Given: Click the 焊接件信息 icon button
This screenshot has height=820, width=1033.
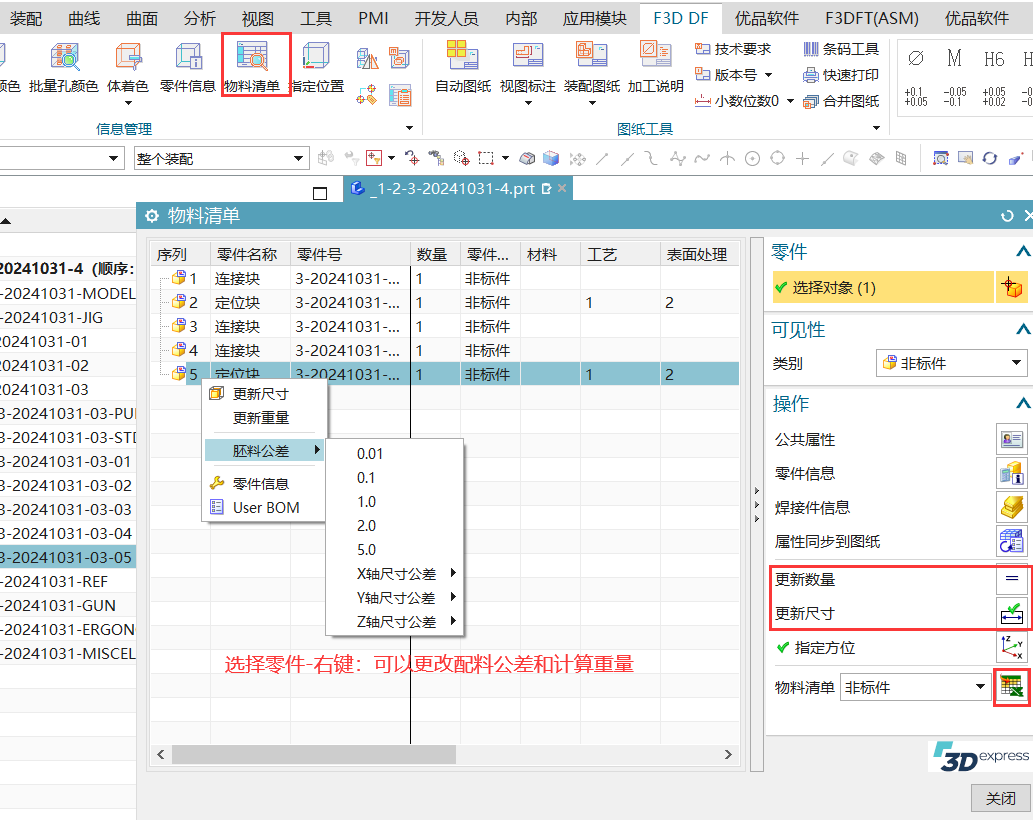Looking at the screenshot, I should point(1011,507).
